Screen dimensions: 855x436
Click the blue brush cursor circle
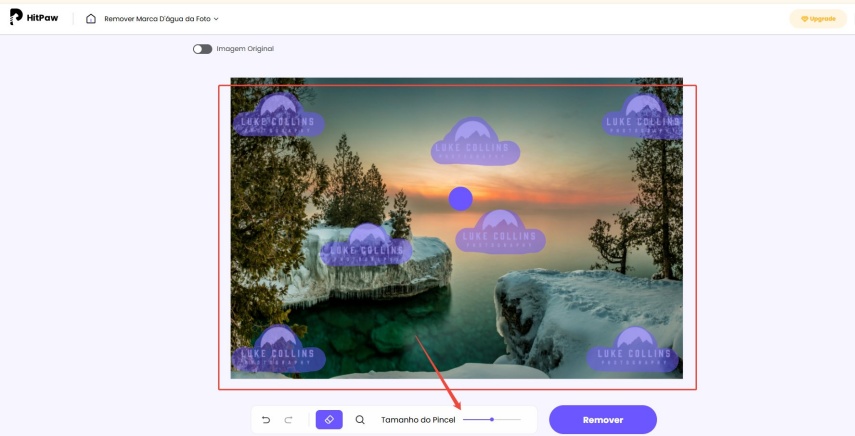460,199
